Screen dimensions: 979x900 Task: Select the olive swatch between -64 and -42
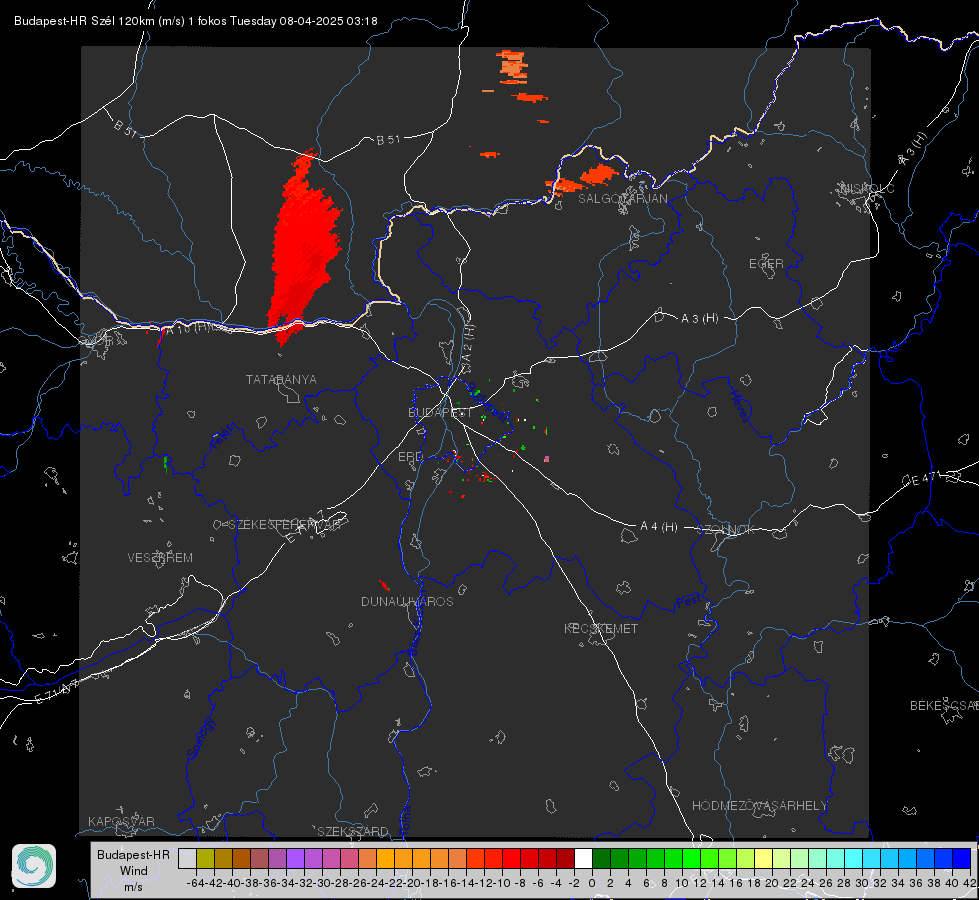205,858
